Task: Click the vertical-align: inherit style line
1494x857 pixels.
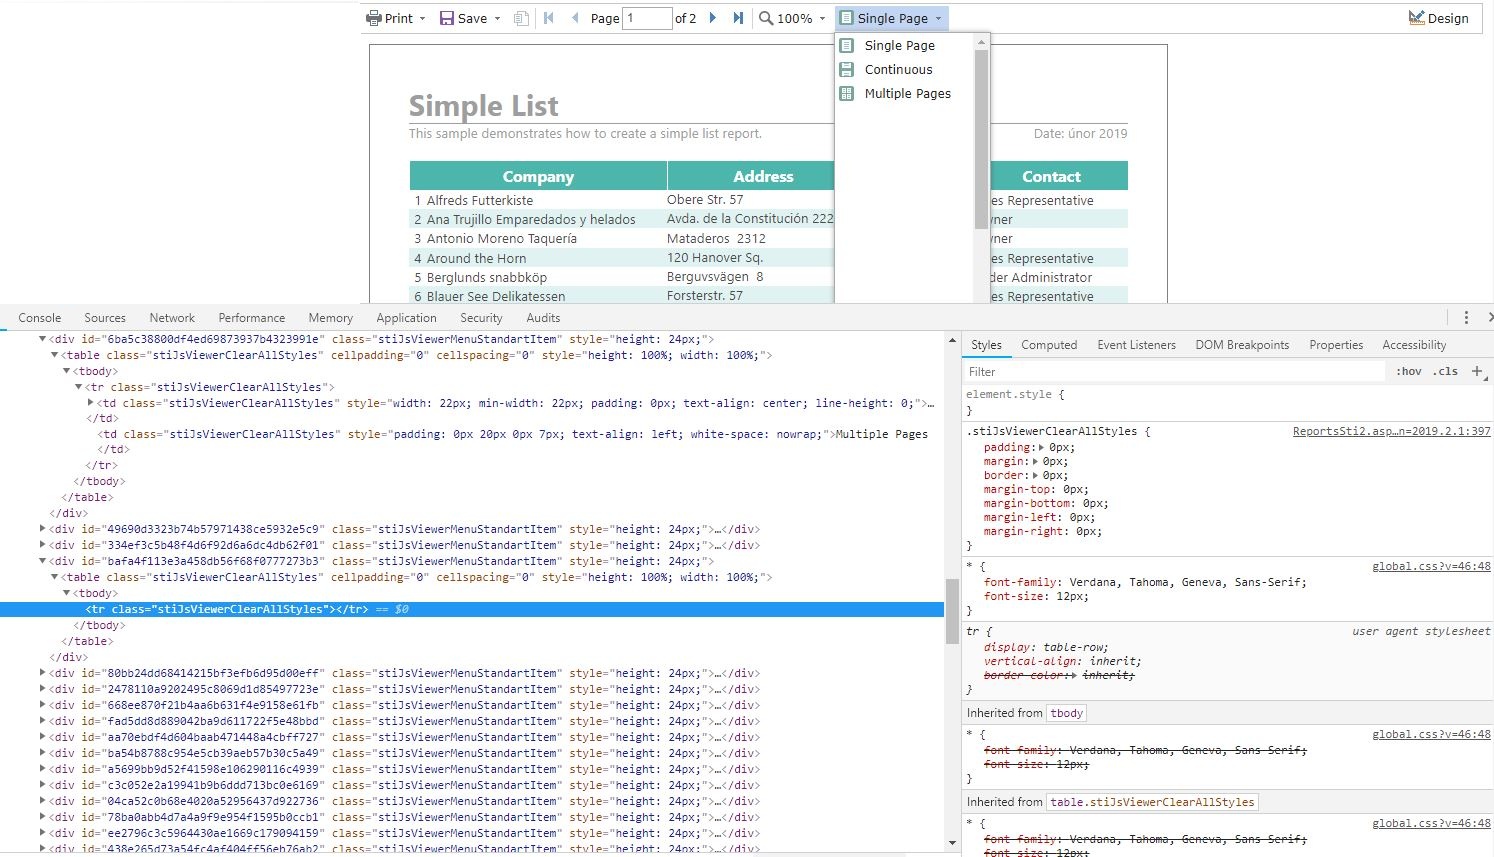Action: (1062, 661)
